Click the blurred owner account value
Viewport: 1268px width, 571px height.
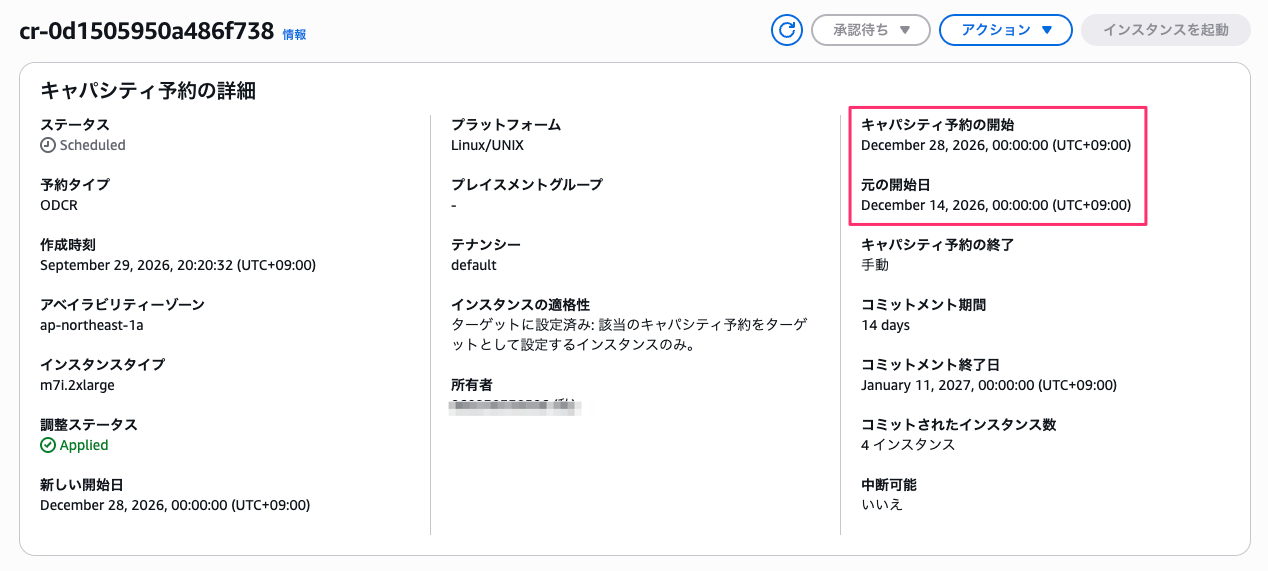[x=516, y=406]
